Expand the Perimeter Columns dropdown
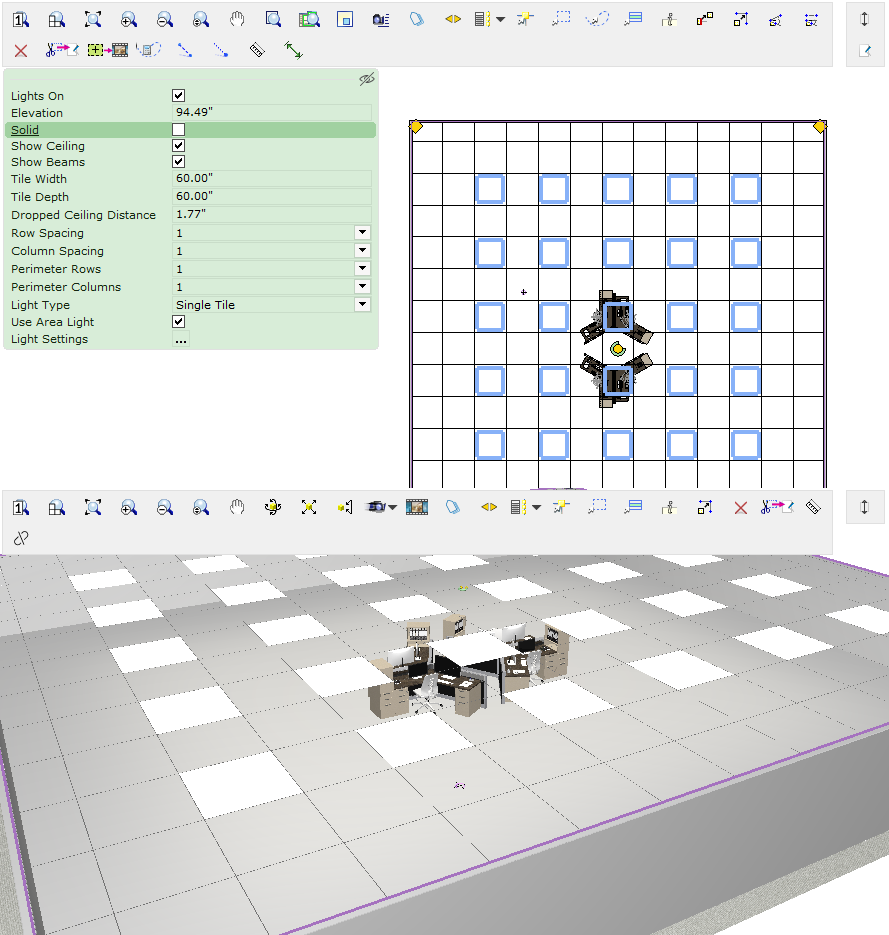889x935 pixels. click(363, 286)
